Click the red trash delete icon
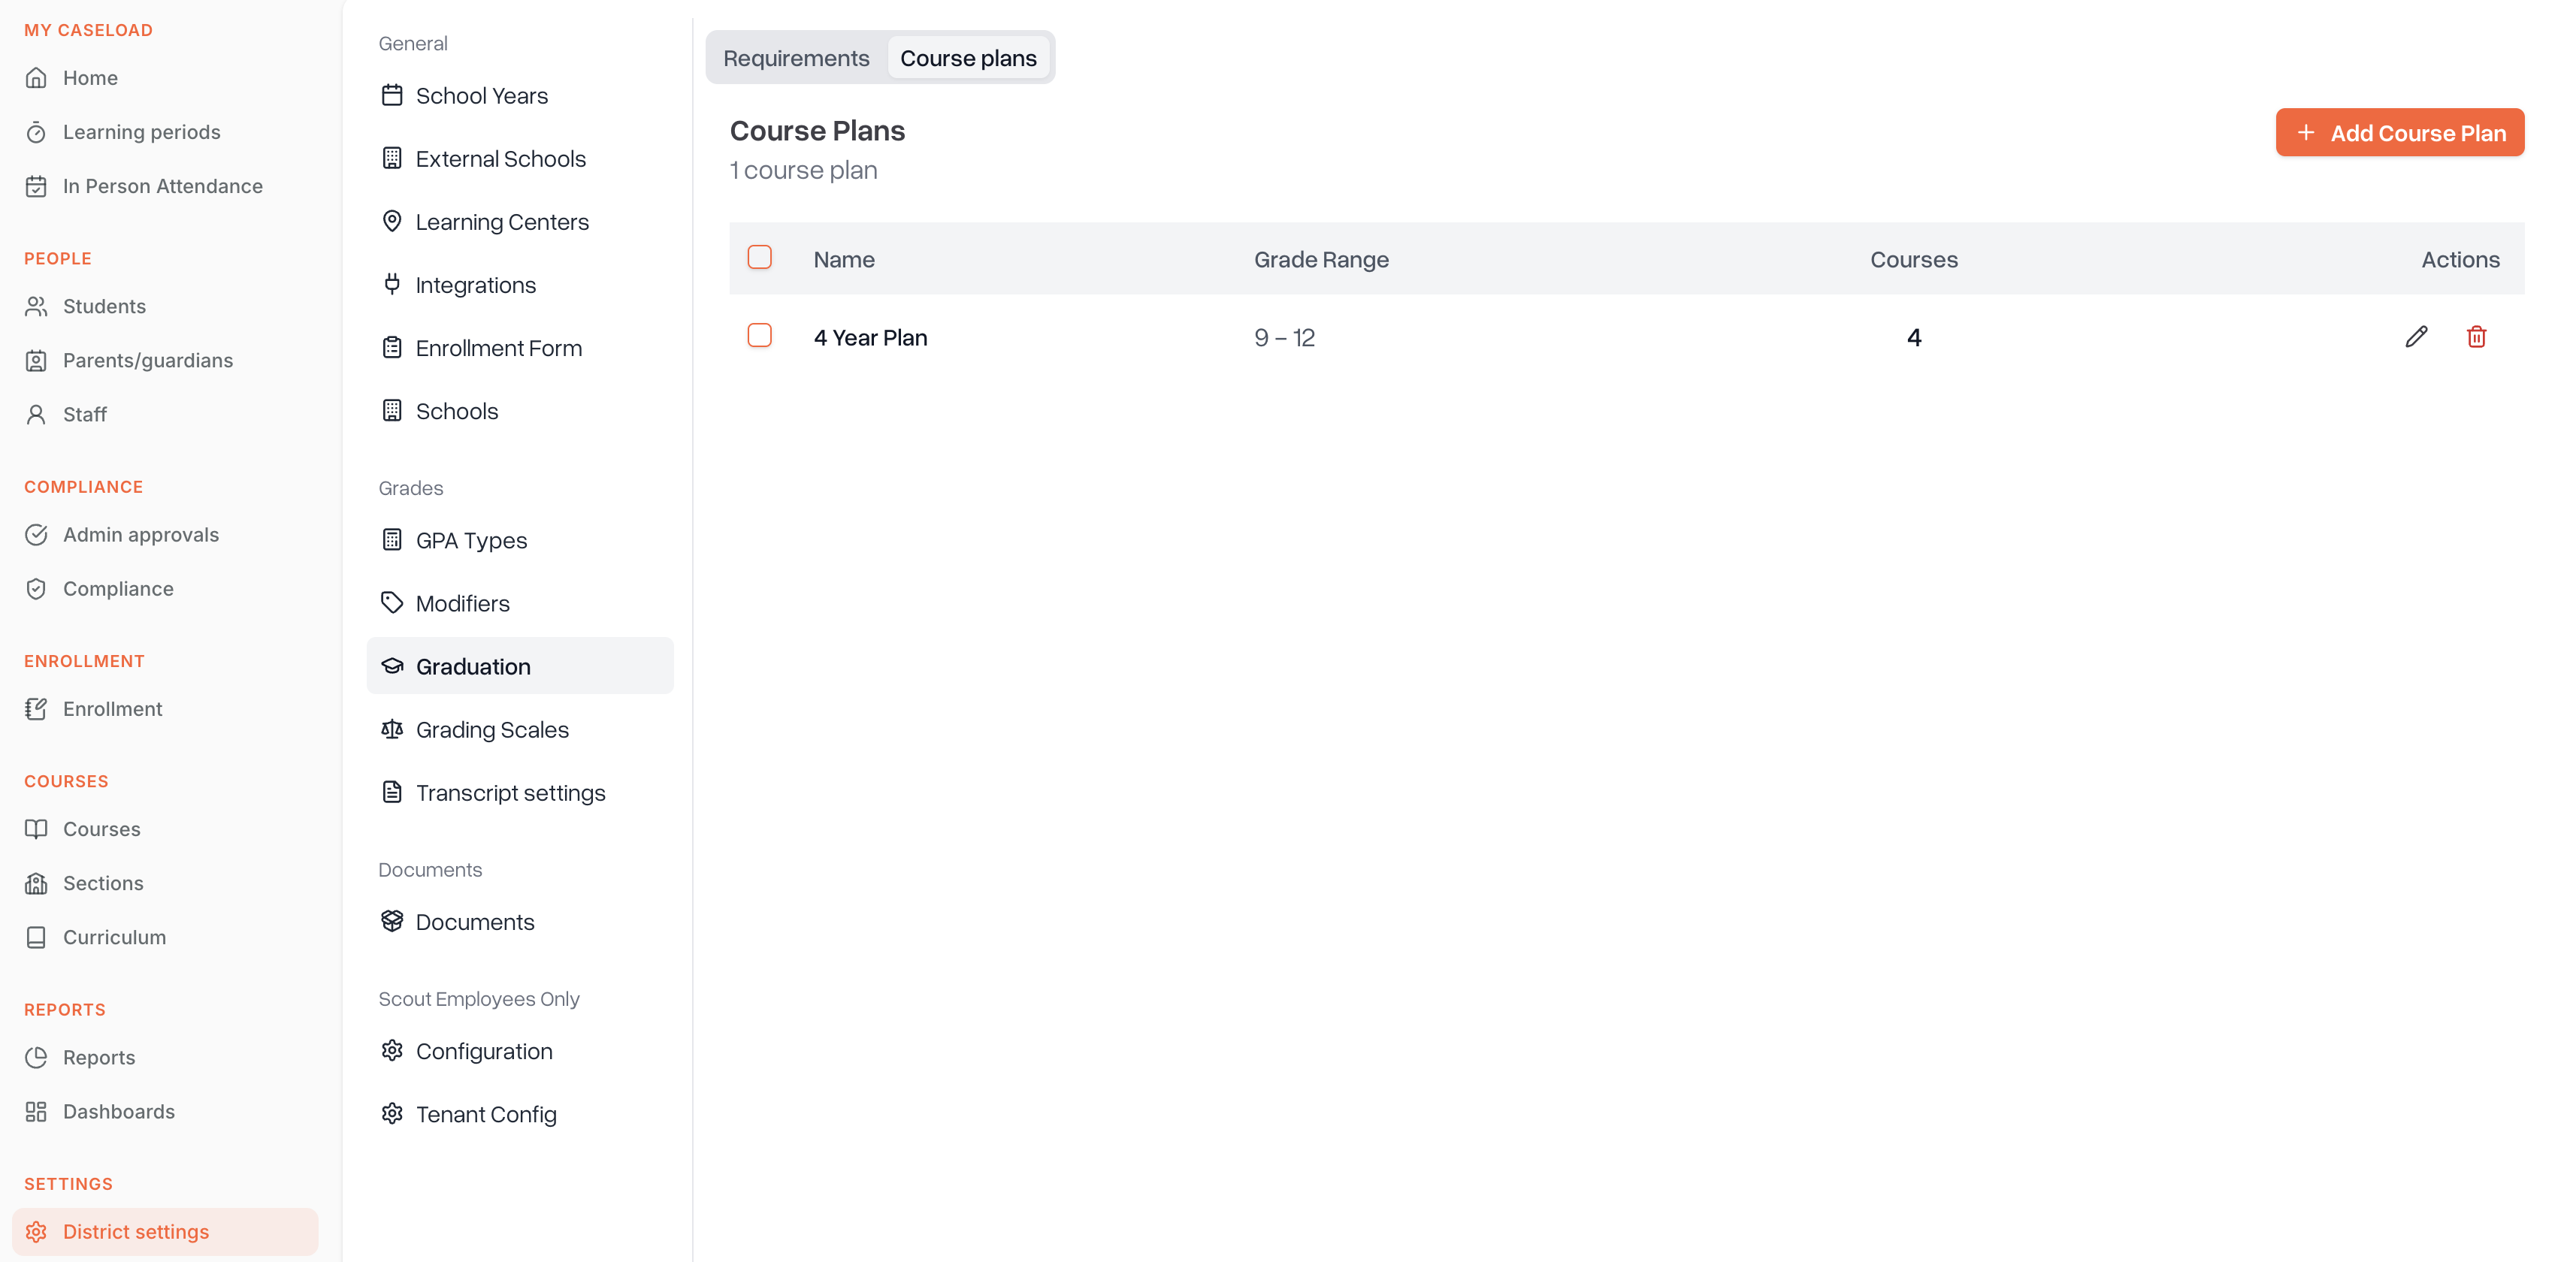Viewport: 2576px width, 1262px height. 2476,337
